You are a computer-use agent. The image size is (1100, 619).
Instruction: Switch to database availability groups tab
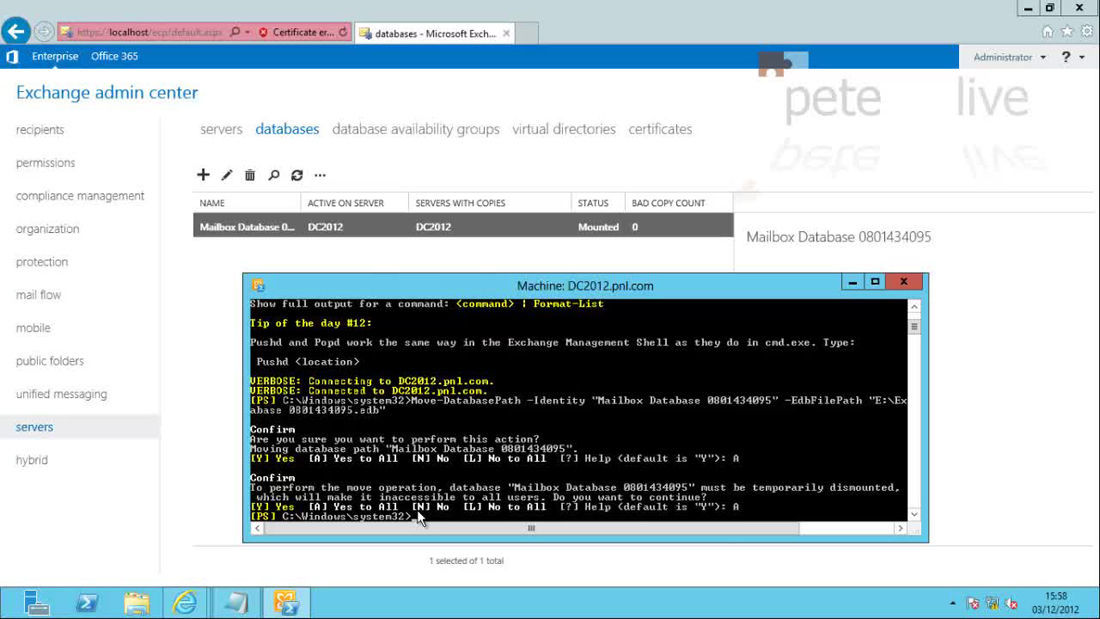[x=416, y=129]
